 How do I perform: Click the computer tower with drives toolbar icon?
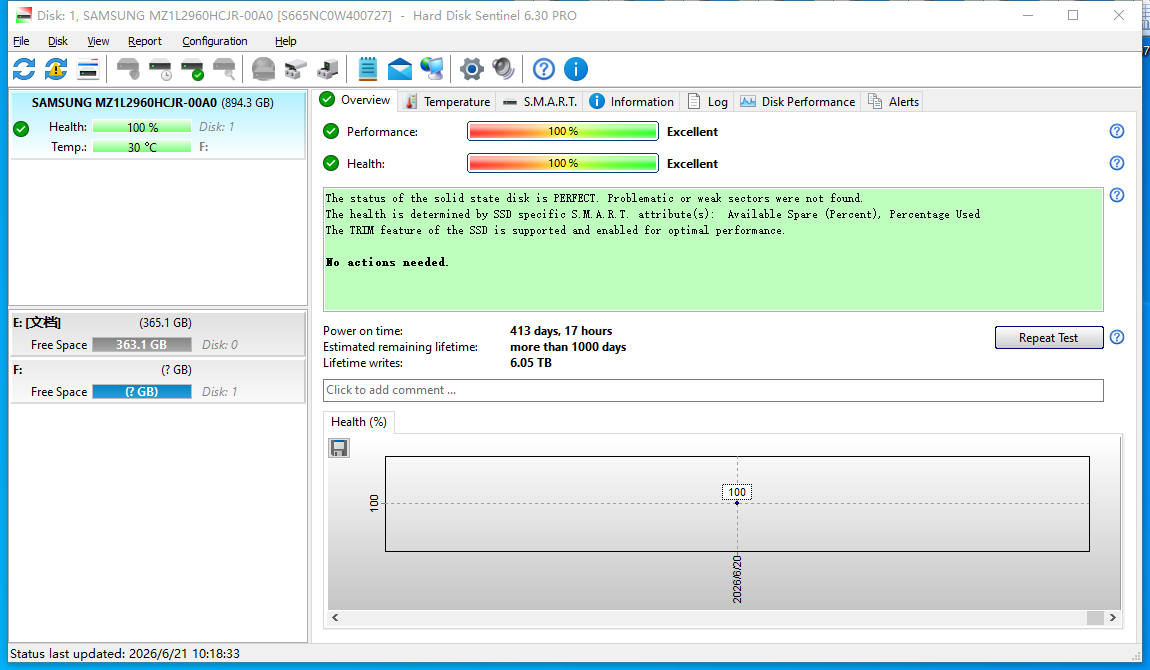point(328,70)
